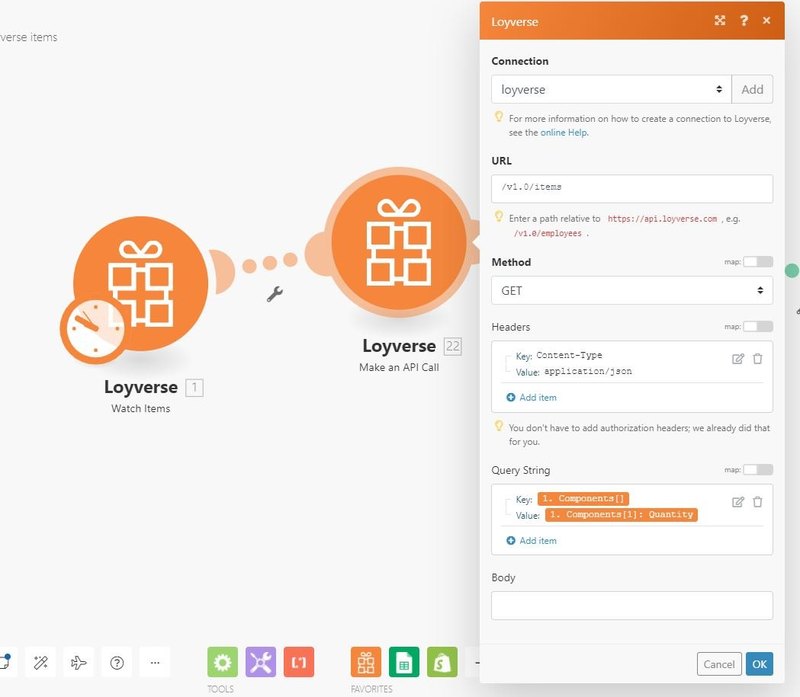The image size is (800, 697).
Task: Click the wrench icon between modules
Action: tap(275, 294)
